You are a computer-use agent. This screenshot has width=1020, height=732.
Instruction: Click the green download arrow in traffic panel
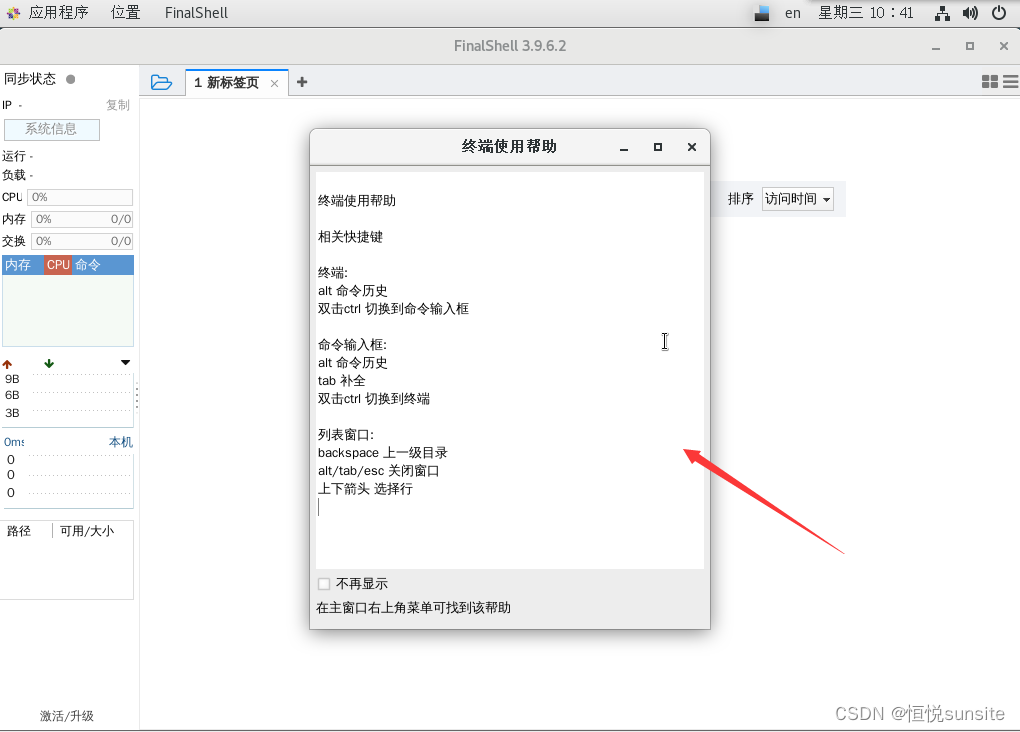click(x=48, y=362)
